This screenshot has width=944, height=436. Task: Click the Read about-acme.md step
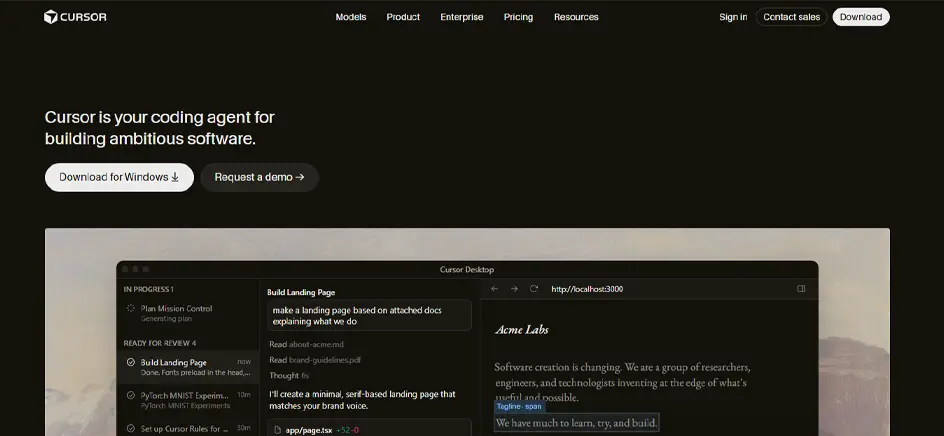pyautogui.click(x=306, y=344)
